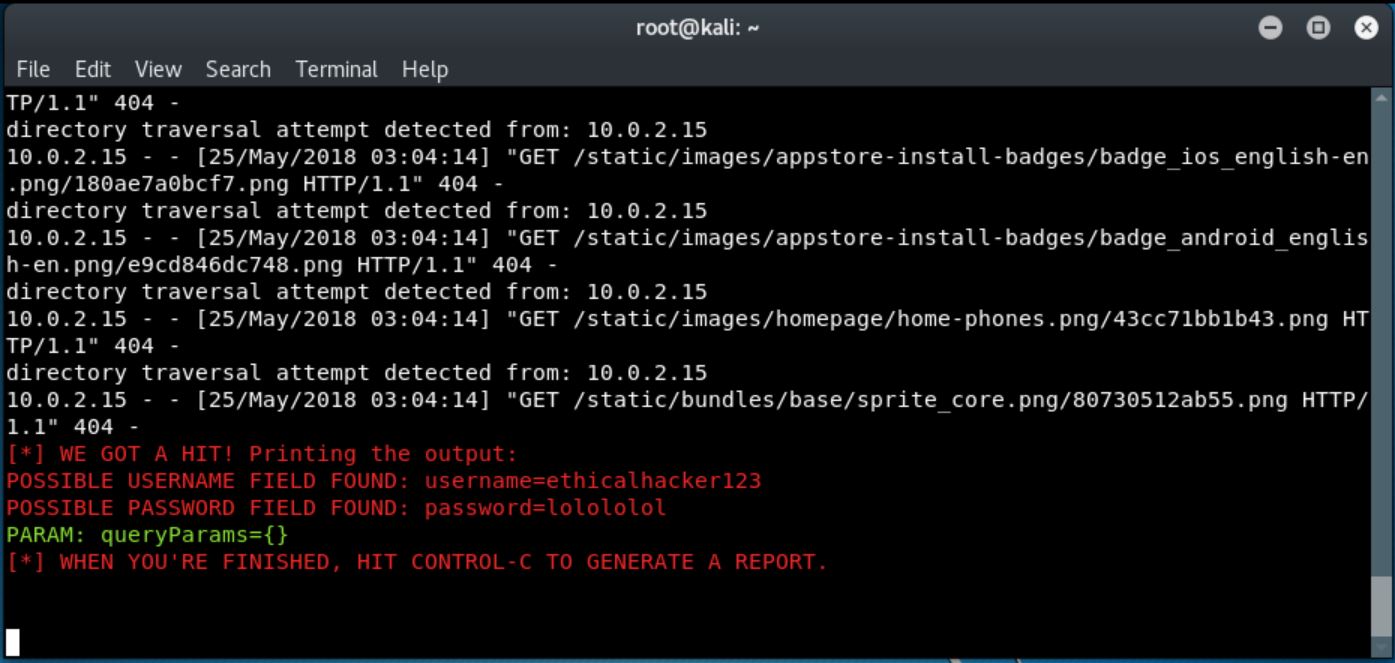
Task: Open the Search menu
Action: [238, 69]
